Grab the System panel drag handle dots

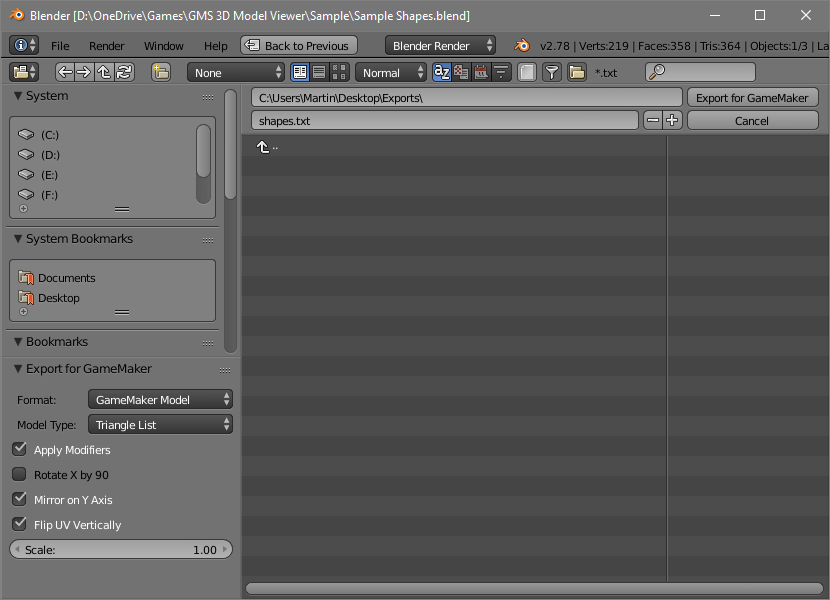[208, 97]
